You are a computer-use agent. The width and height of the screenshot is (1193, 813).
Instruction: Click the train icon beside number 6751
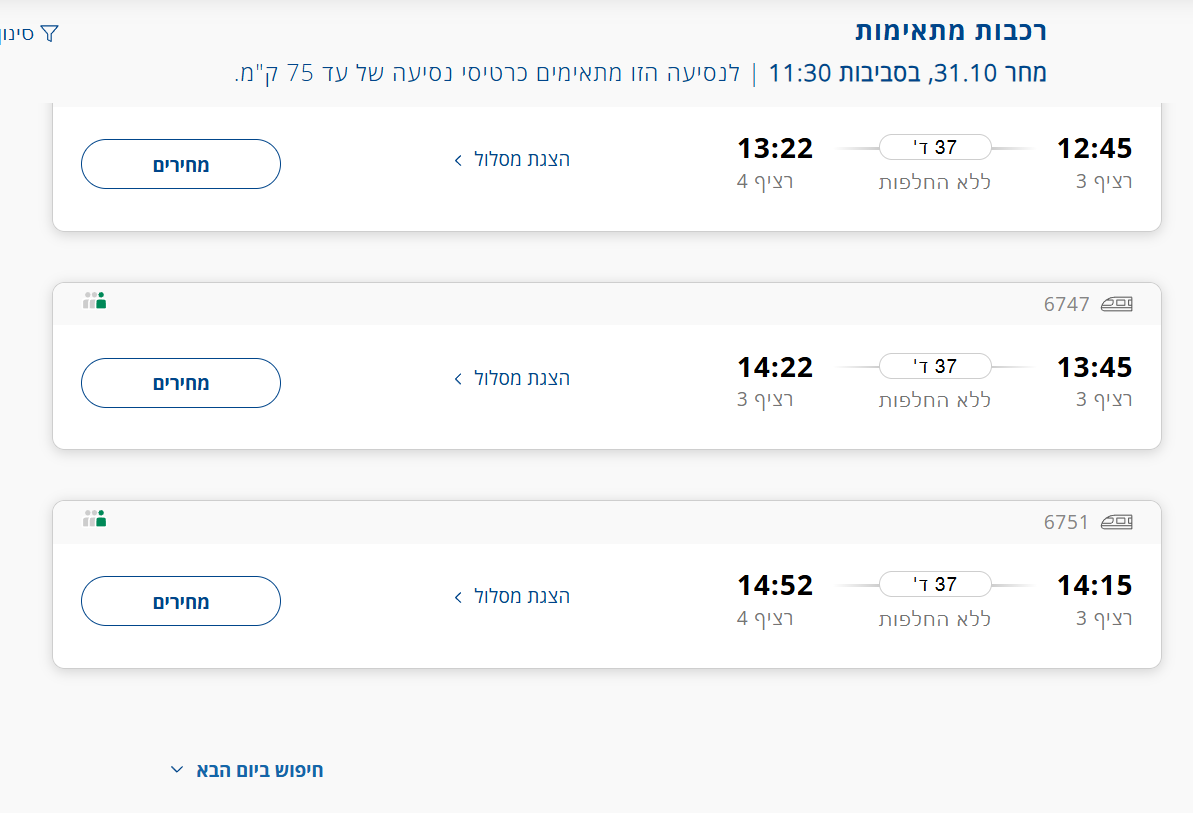pyautogui.click(x=1117, y=522)
